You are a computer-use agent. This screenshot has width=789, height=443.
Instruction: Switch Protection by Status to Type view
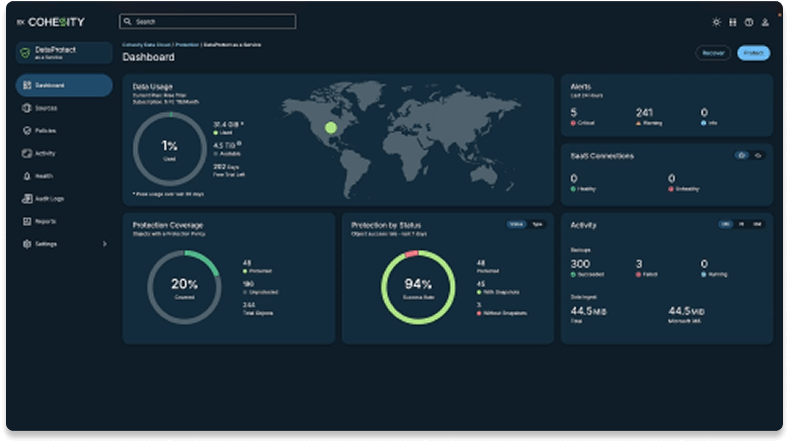[x=538, y=225]
